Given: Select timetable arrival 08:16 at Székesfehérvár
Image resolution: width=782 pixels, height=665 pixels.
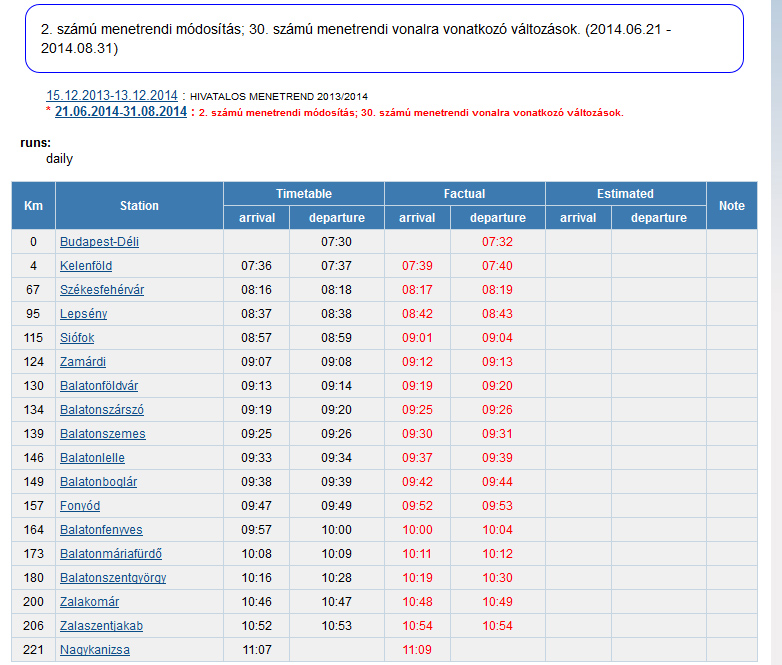Looking at the screenshot, I should click(256, 290).
